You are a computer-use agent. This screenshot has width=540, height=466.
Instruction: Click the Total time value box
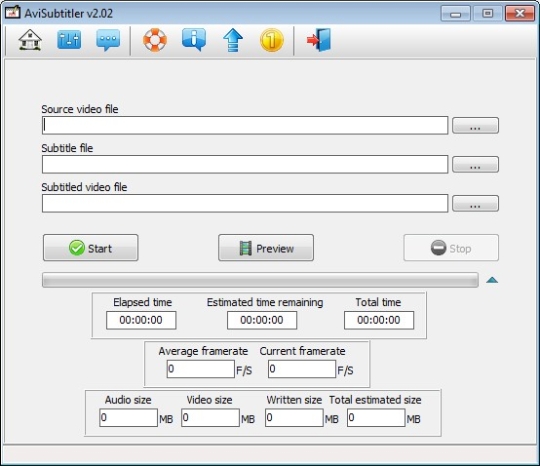[x=379, y=320]
